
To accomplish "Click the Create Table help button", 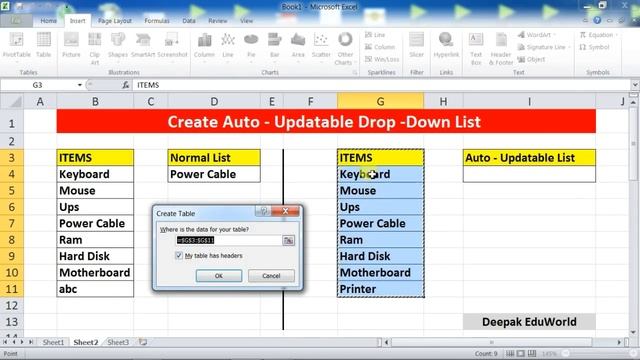I will [x=264, y=211].
